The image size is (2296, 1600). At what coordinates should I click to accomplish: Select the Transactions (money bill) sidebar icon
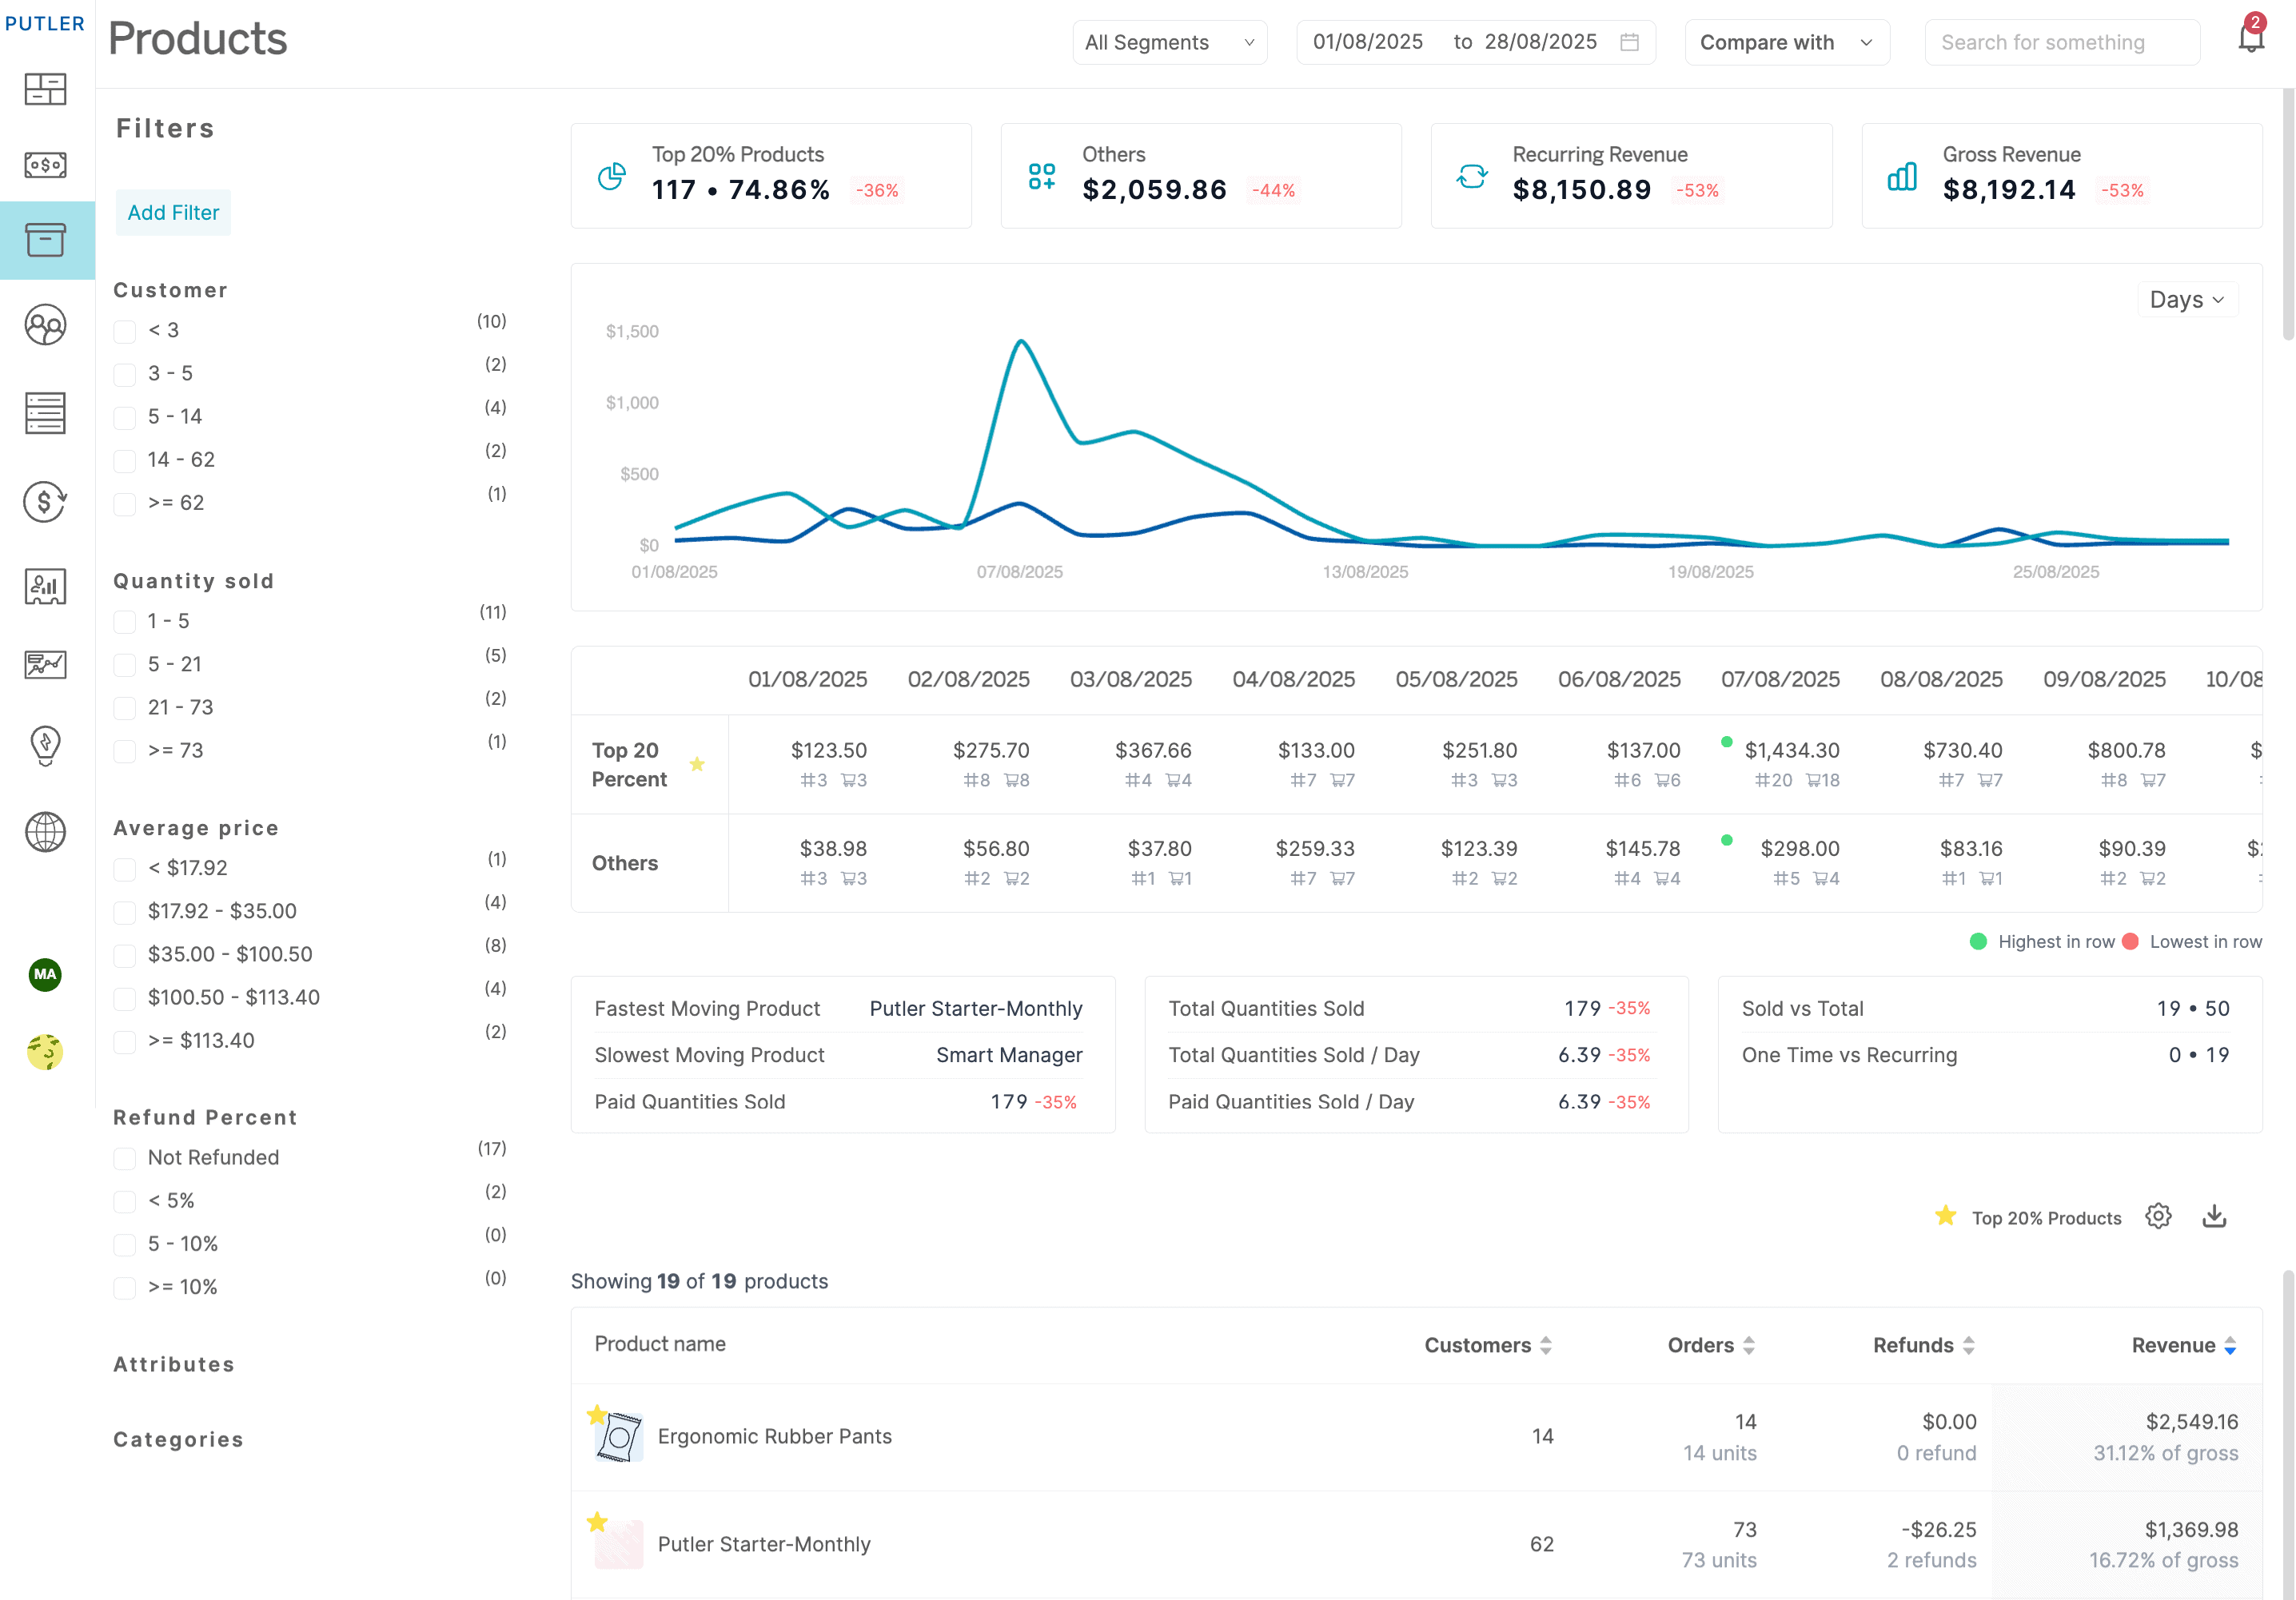tap(45, 165)
